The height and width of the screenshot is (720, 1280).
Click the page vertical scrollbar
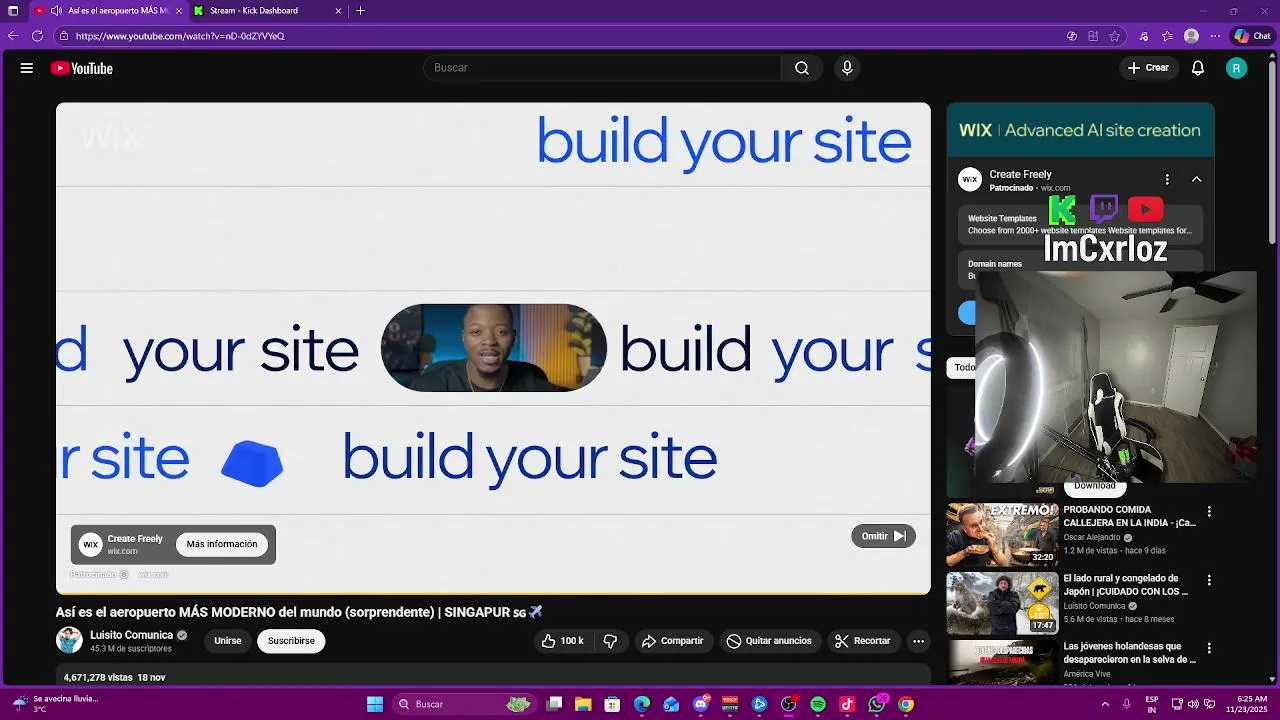(x=1273, y=150)
